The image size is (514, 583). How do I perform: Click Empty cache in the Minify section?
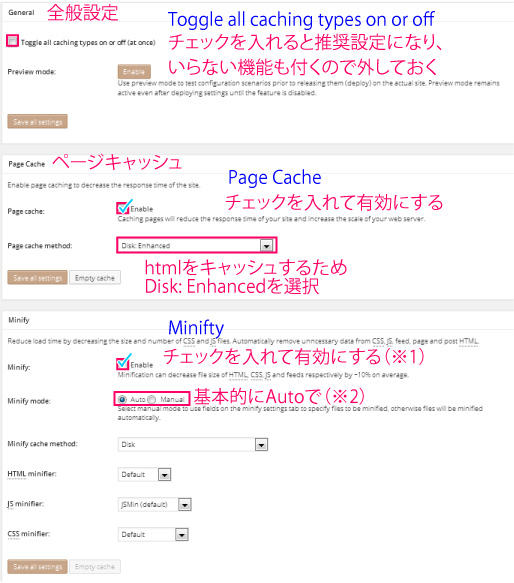(x=95, y=566)
